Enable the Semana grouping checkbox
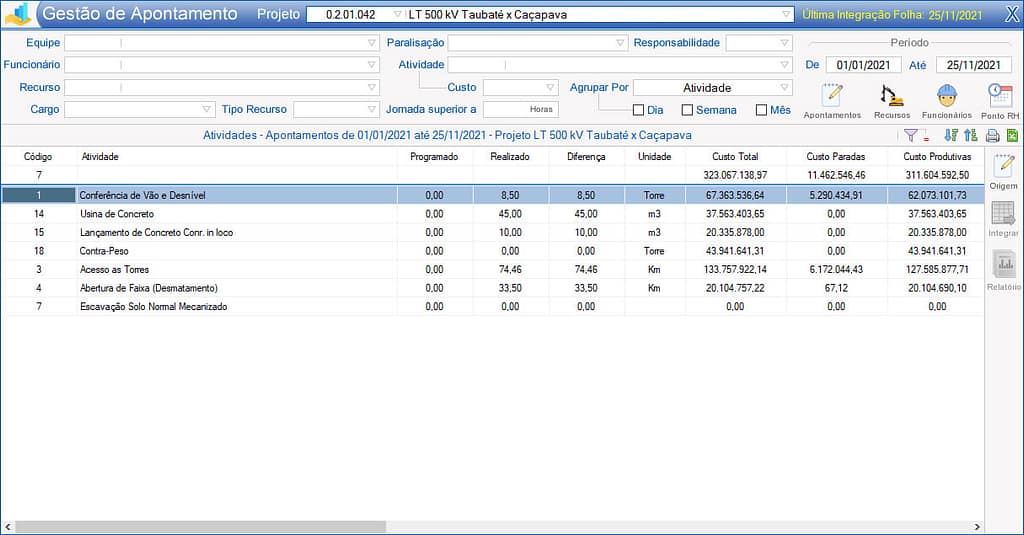This screenshot has height=535, width=1024. tap(687, 110)
